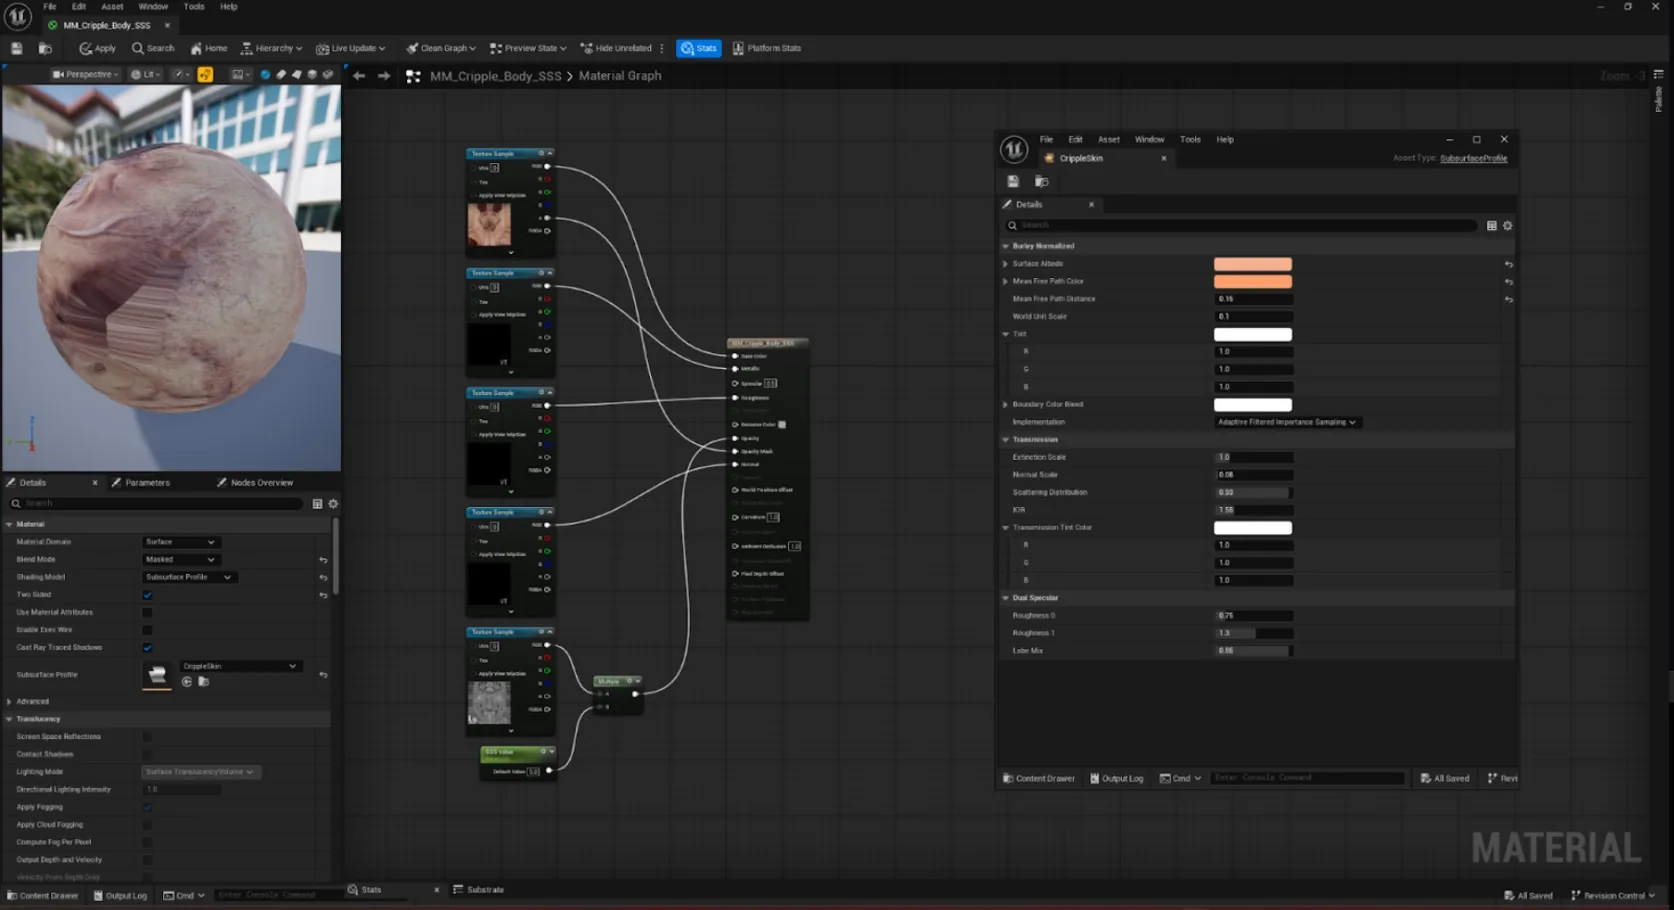This screenshot has width=1674, height=910.
Task: Open Content Drawer in the main status bar
Action: click(42, 896)
